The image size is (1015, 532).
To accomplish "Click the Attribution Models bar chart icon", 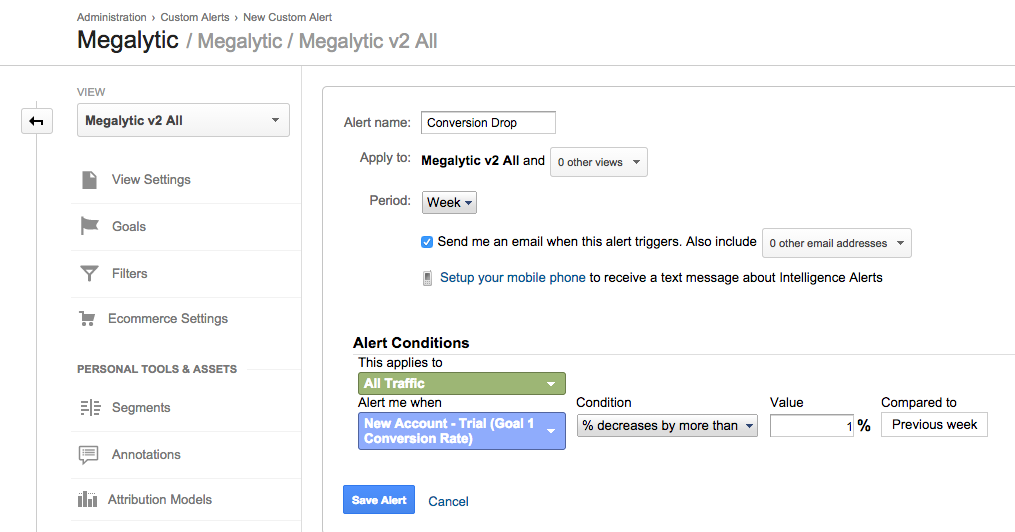I will 90,500.
